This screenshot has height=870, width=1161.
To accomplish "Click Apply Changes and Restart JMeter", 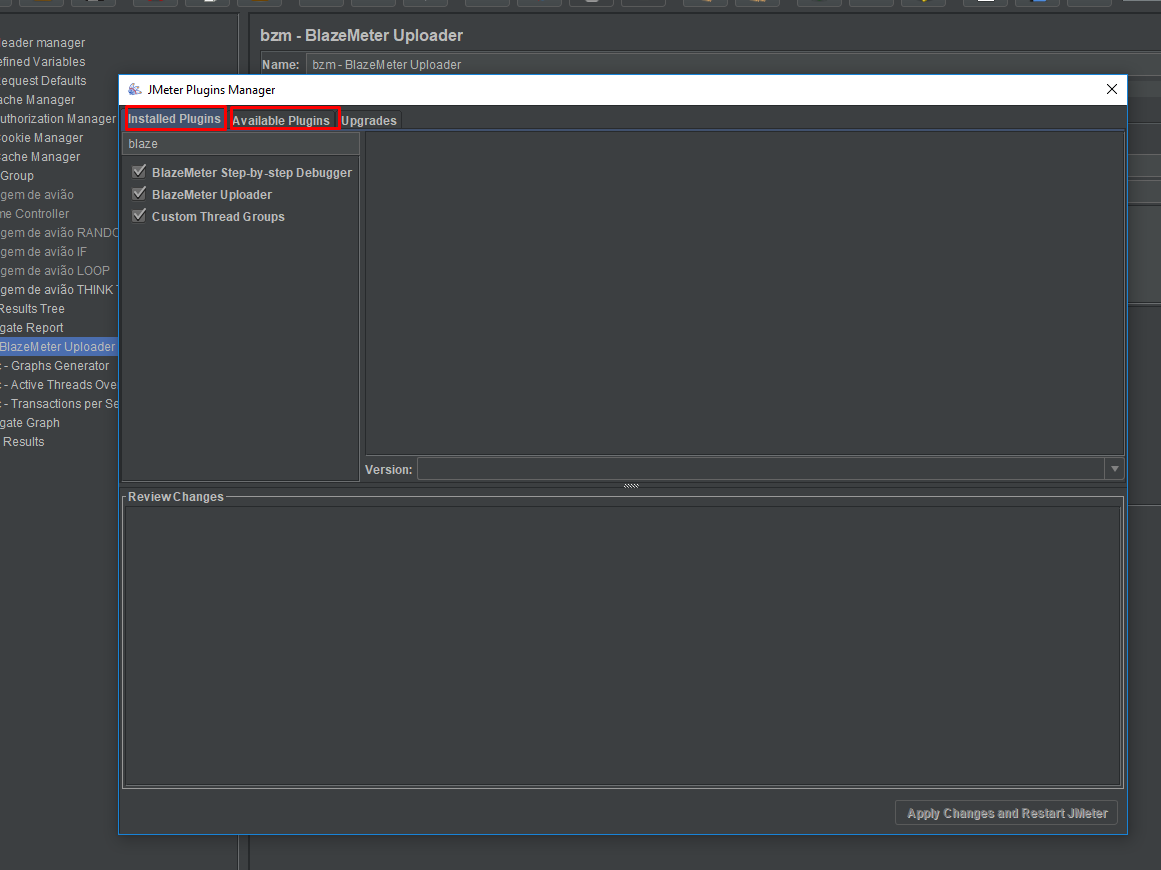I will [x=1006, y=813].
